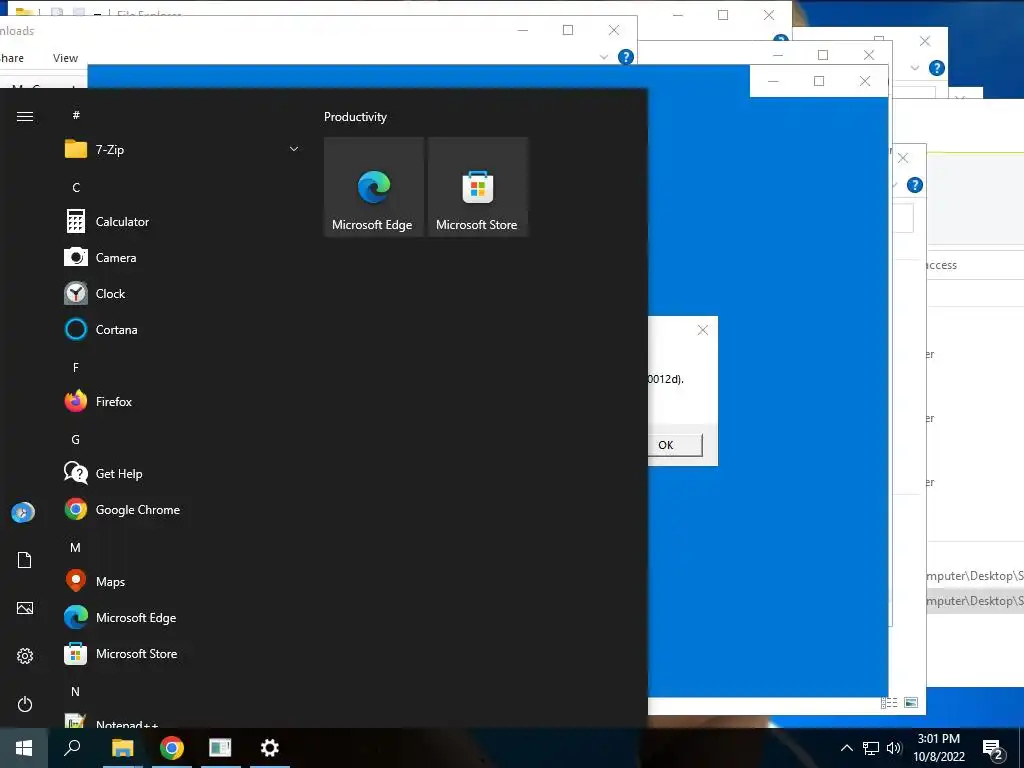Jump to the N letter group header
1024x768 pixels.
coord(76,692)
